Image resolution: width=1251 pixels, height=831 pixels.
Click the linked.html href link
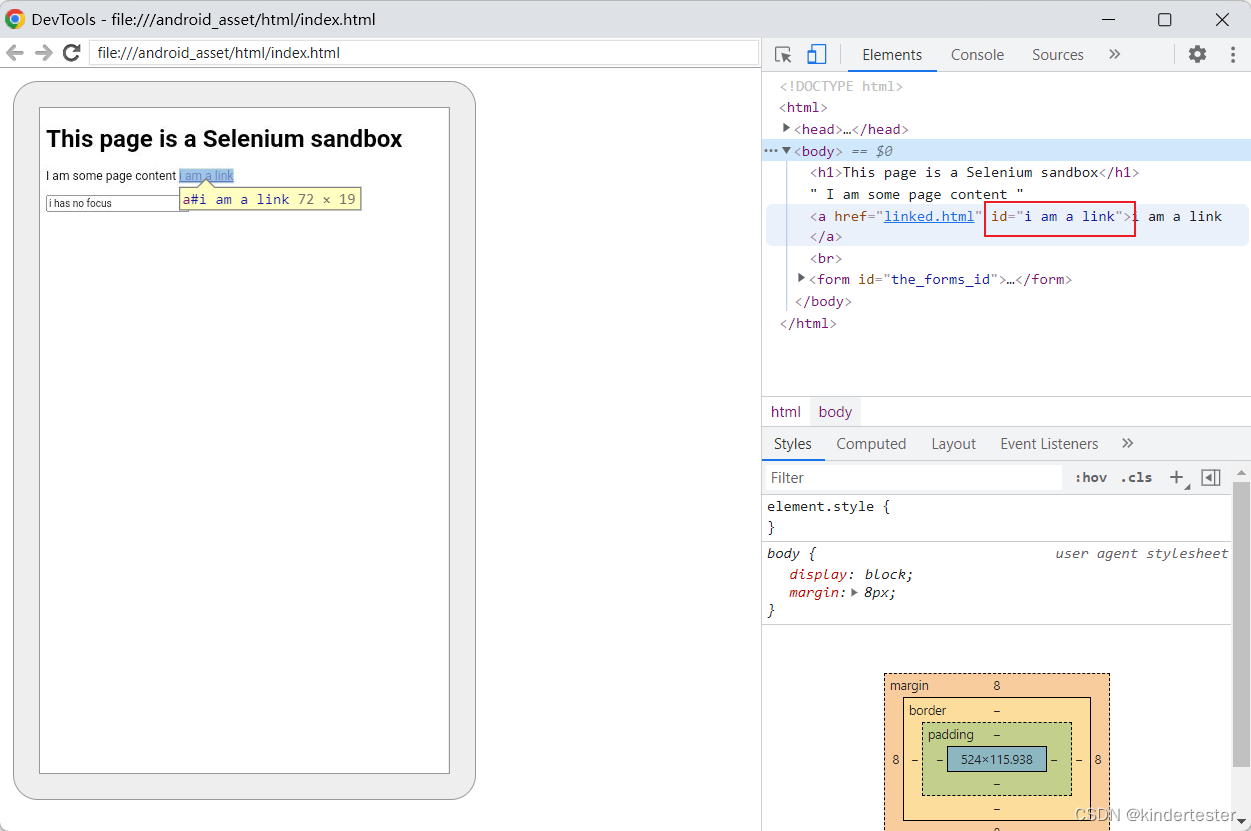928,216
